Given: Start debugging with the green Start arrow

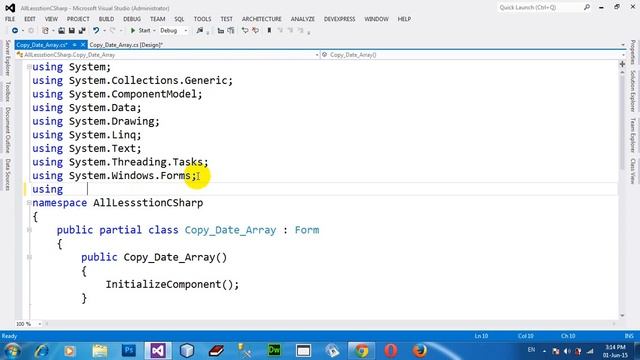Looking at the screenshot, I should pos(133,31).
